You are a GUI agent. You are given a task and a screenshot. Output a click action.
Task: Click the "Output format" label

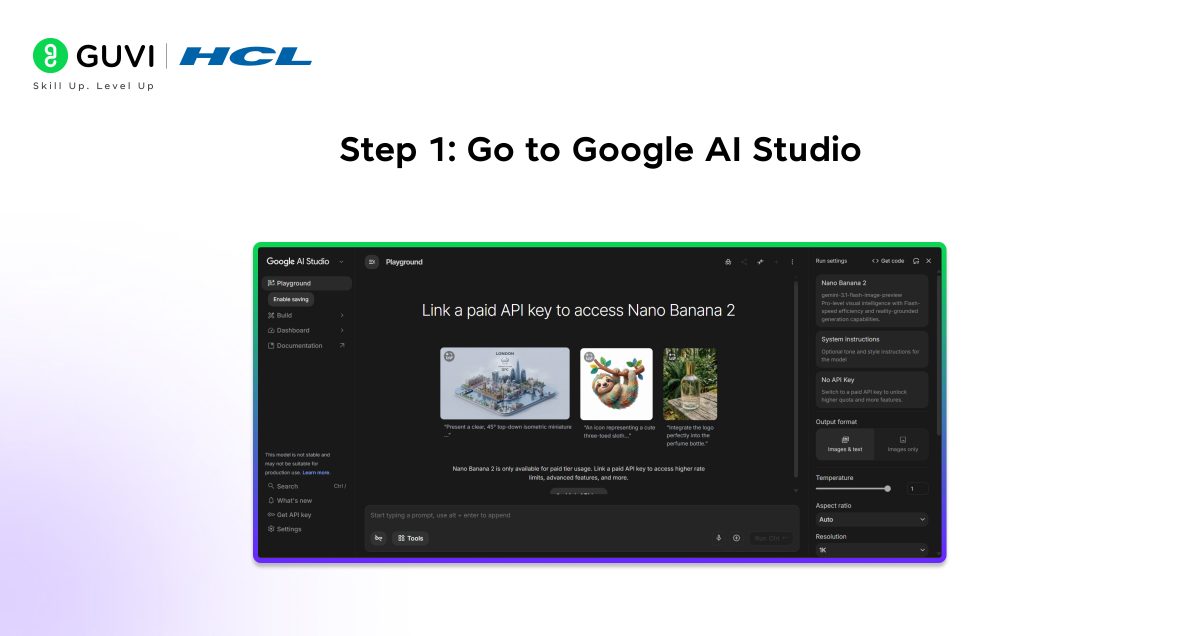[835, 421]
